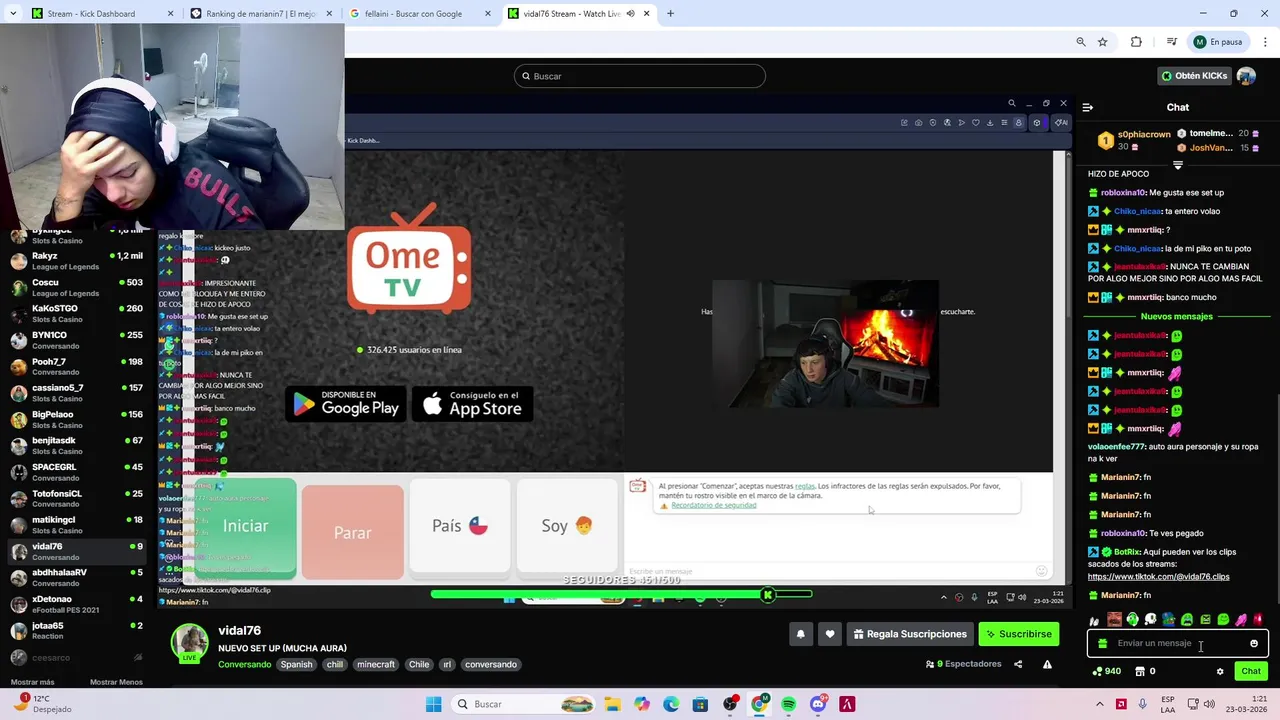Toggle the notification bell for vidal76
The width and height of the screenshot is (1280, 720).
click(800, 633)
